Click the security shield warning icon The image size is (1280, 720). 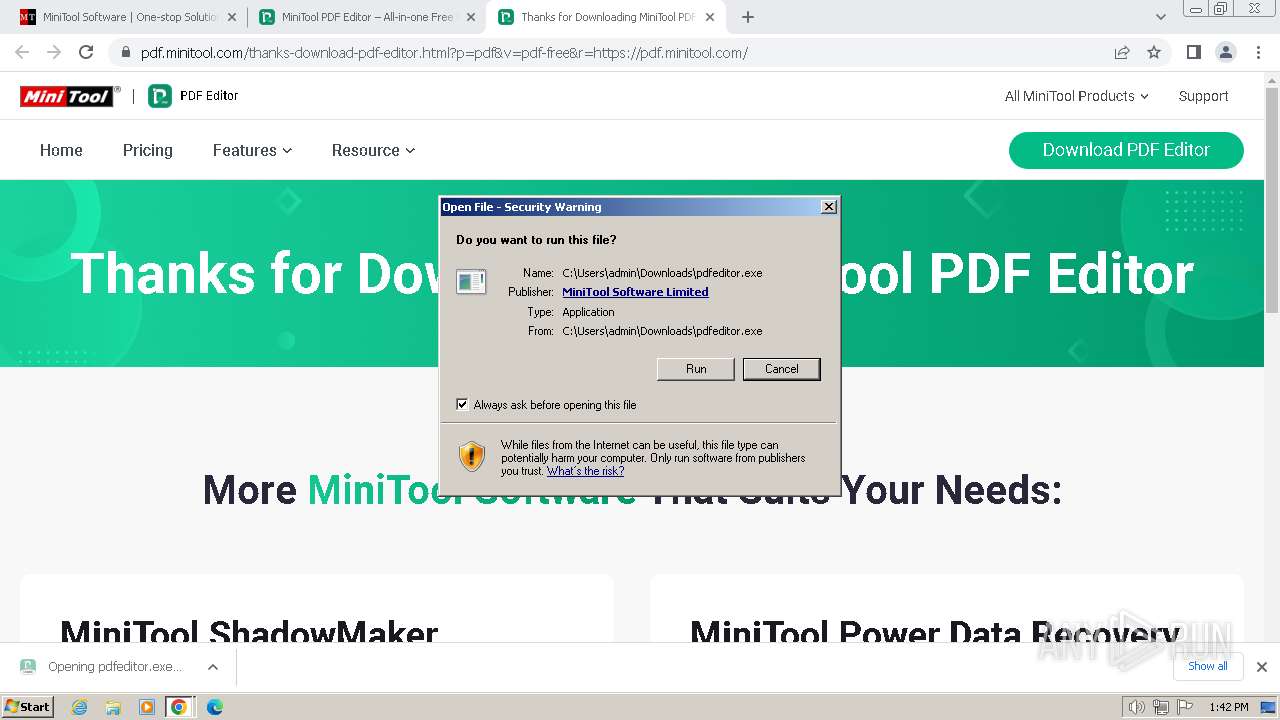472,456
